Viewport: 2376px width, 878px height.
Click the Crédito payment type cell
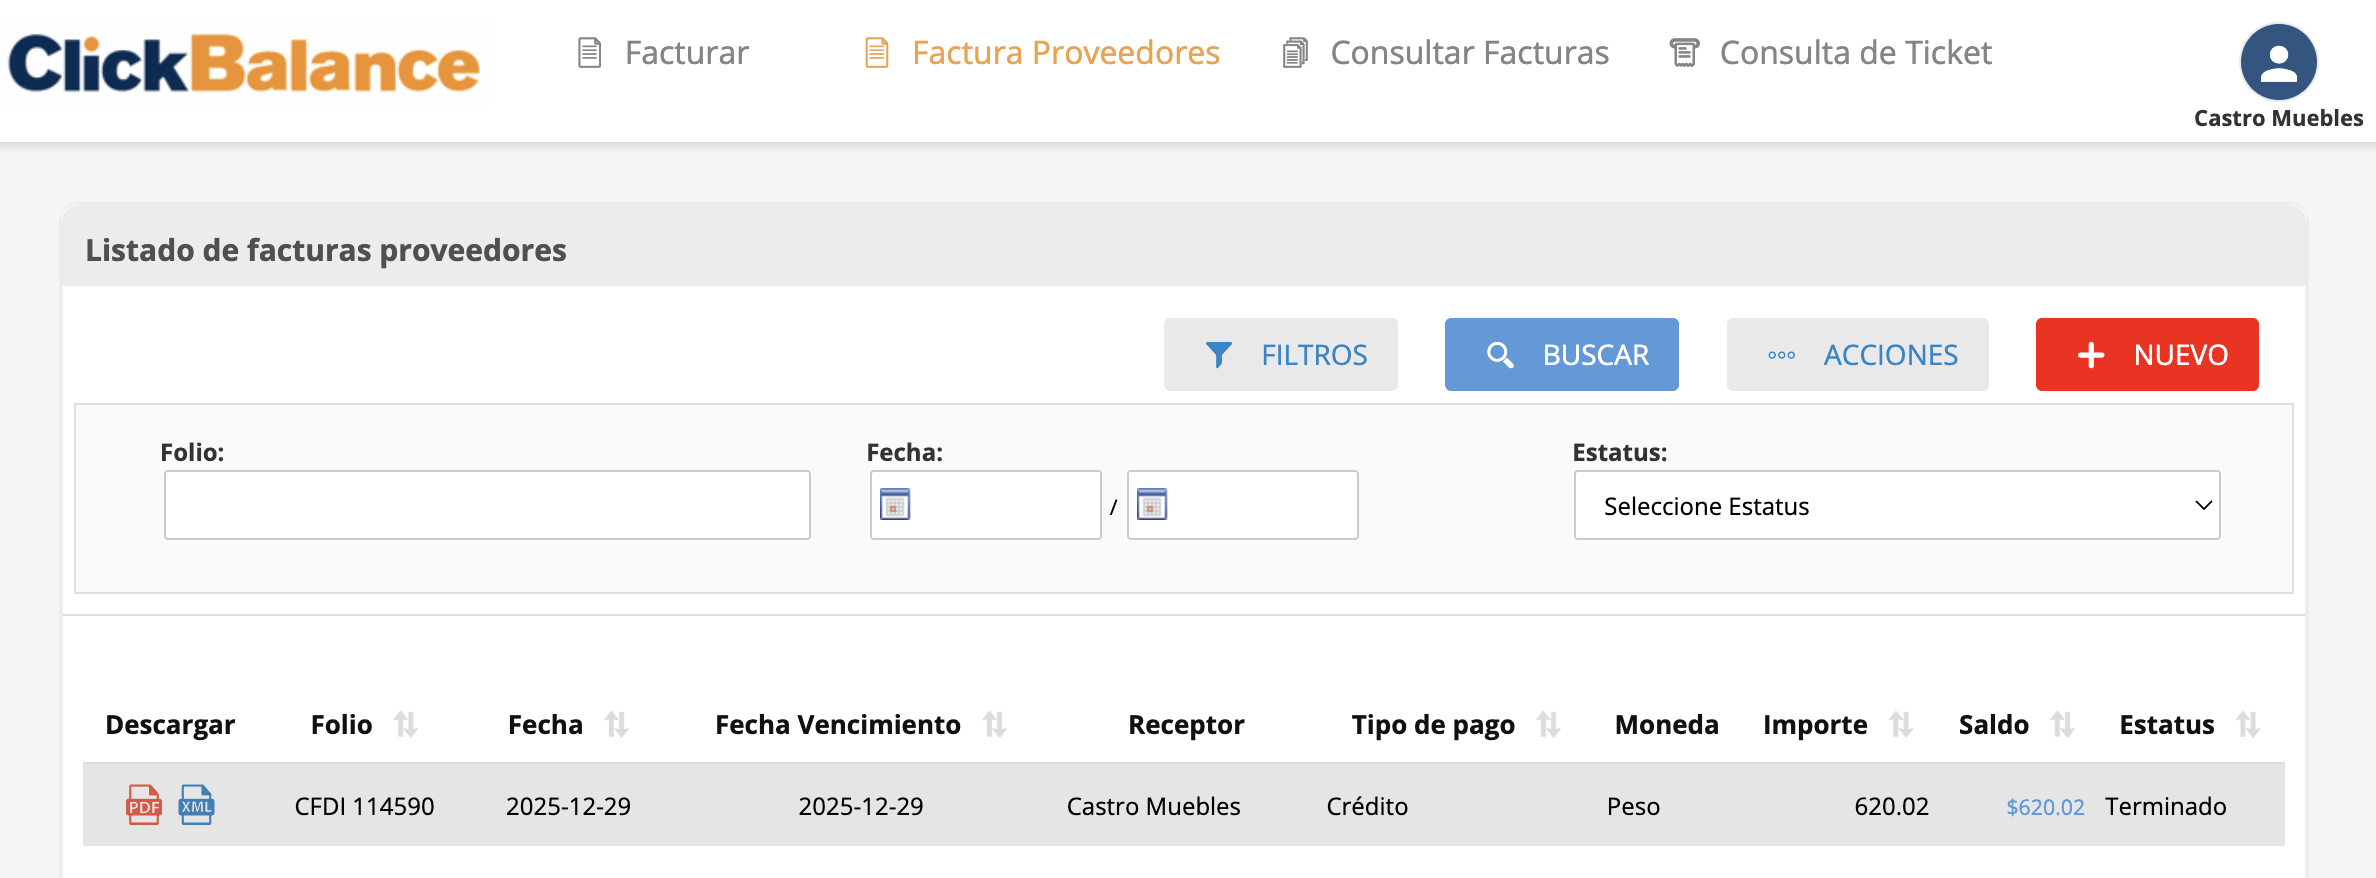click(1367, 806)
